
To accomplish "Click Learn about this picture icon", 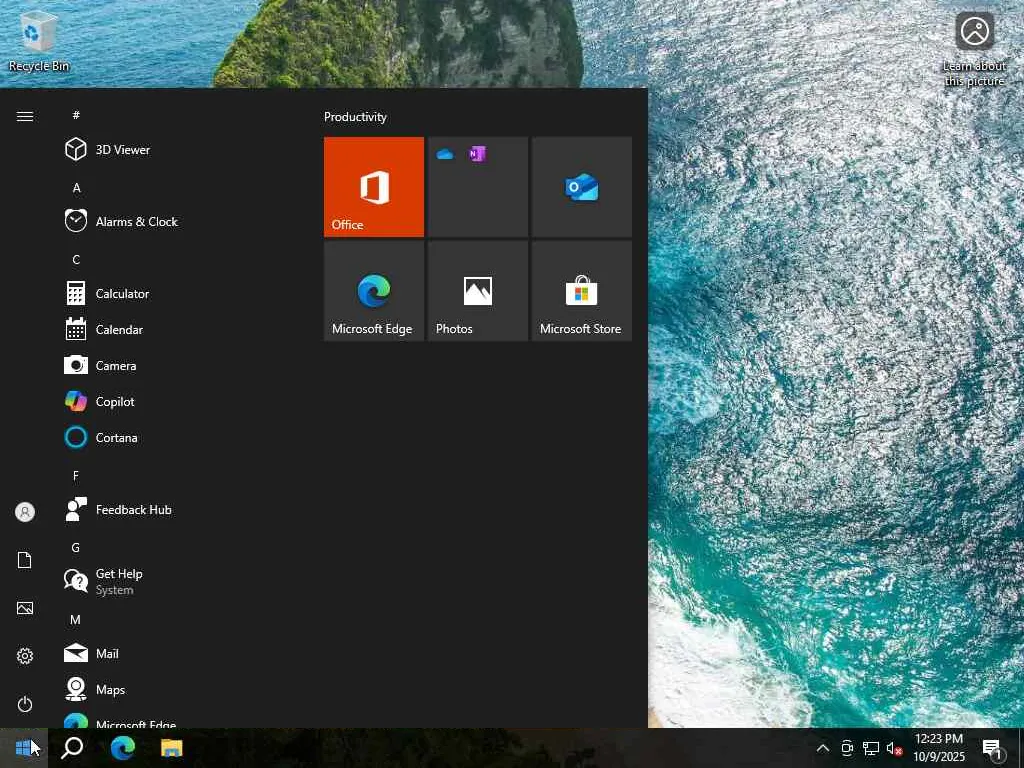I will point(974,51).
